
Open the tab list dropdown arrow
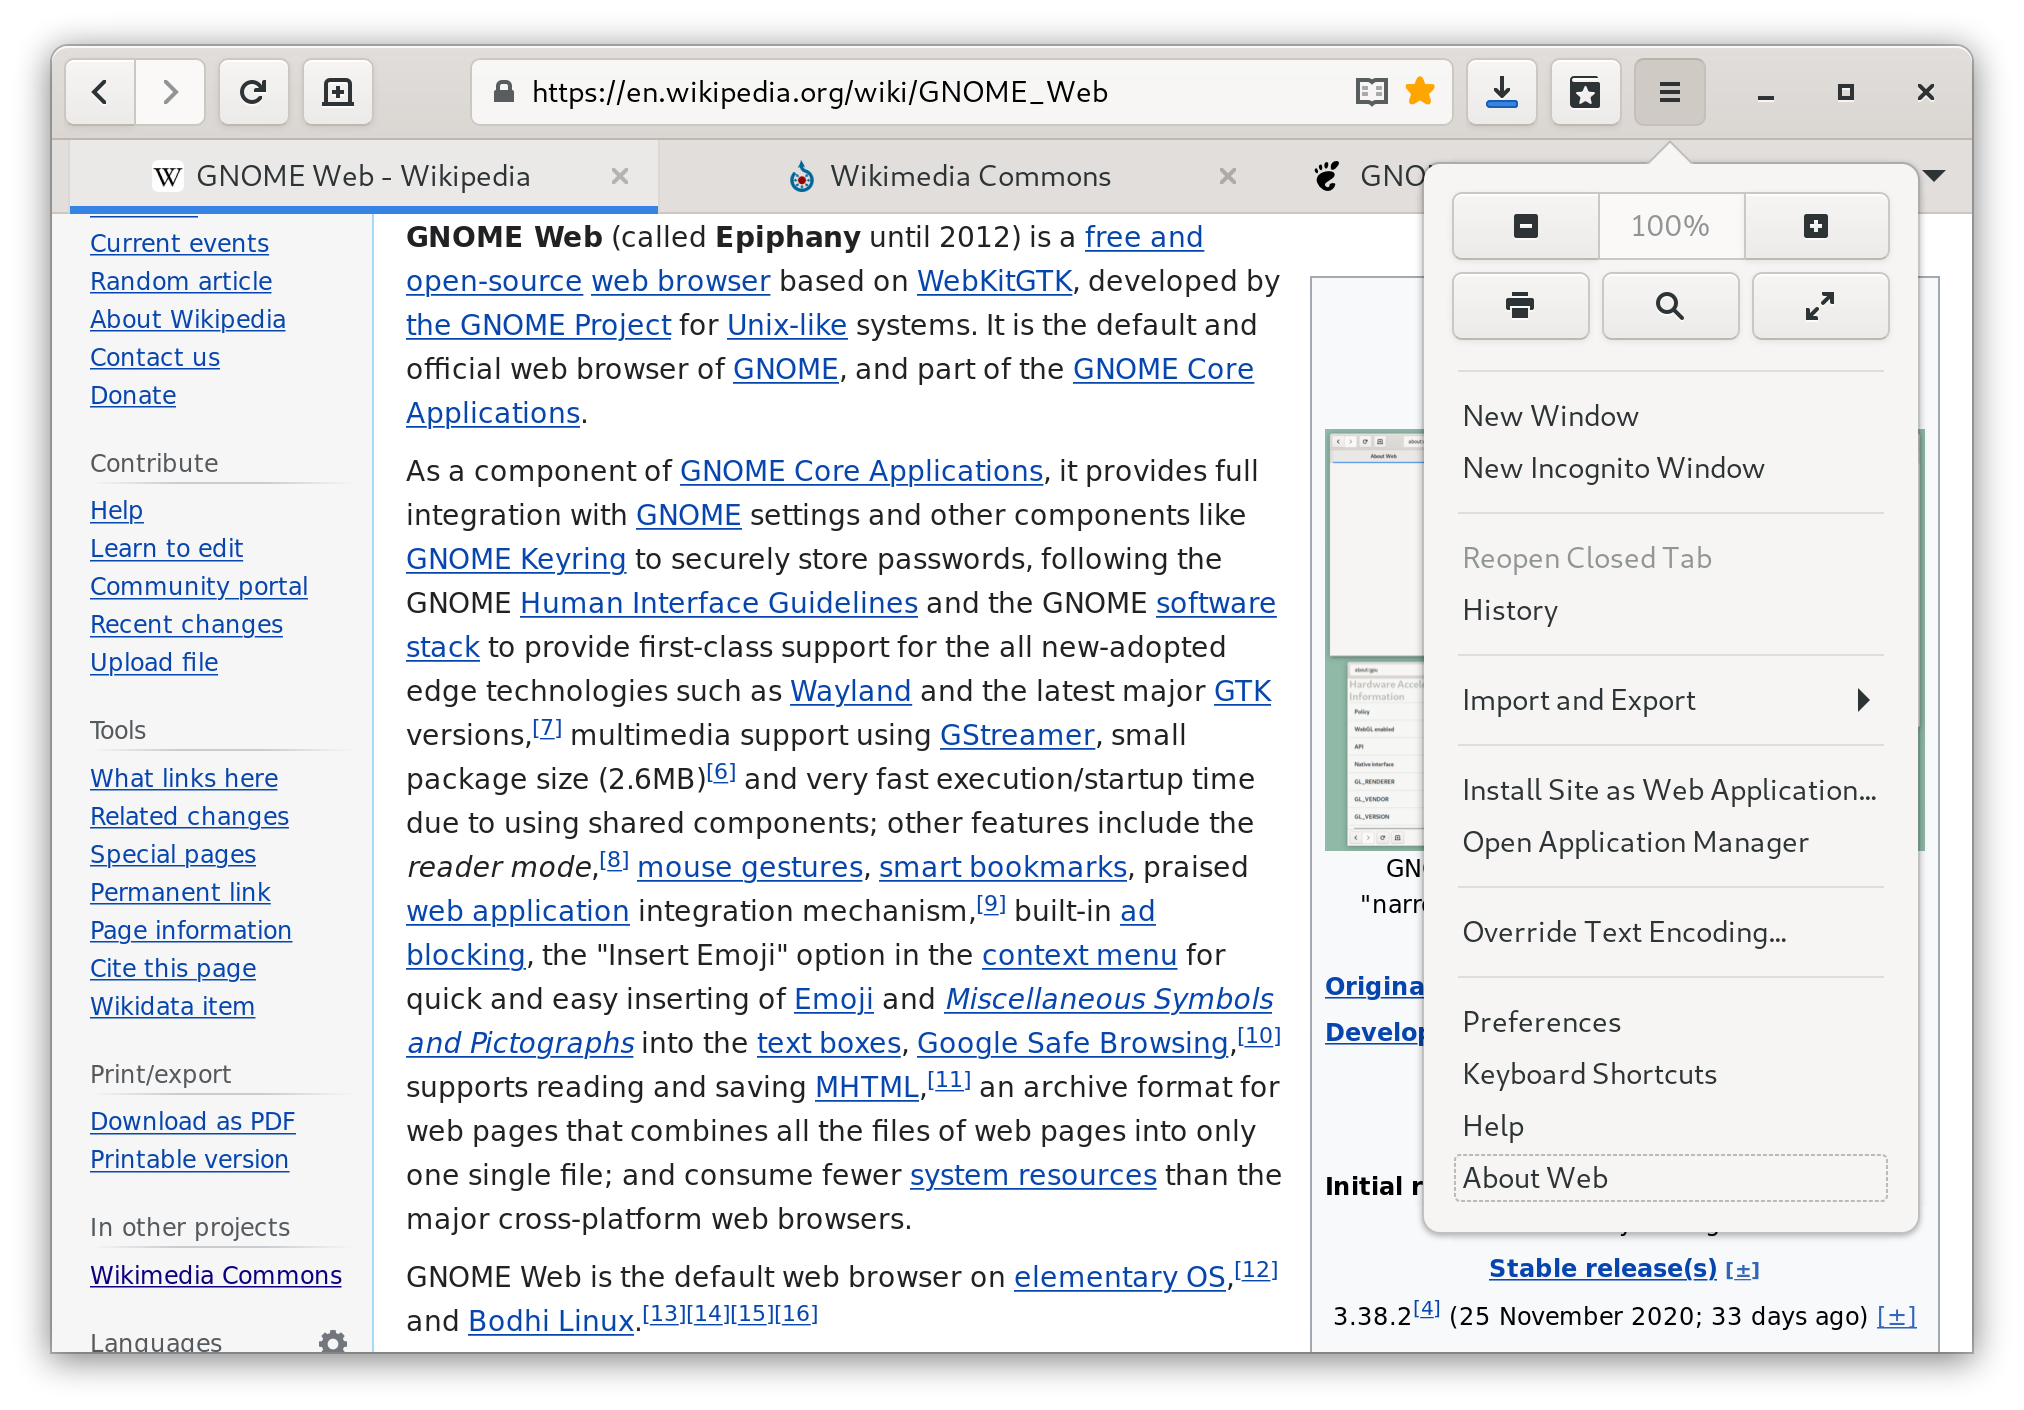tap(1934, 176)
